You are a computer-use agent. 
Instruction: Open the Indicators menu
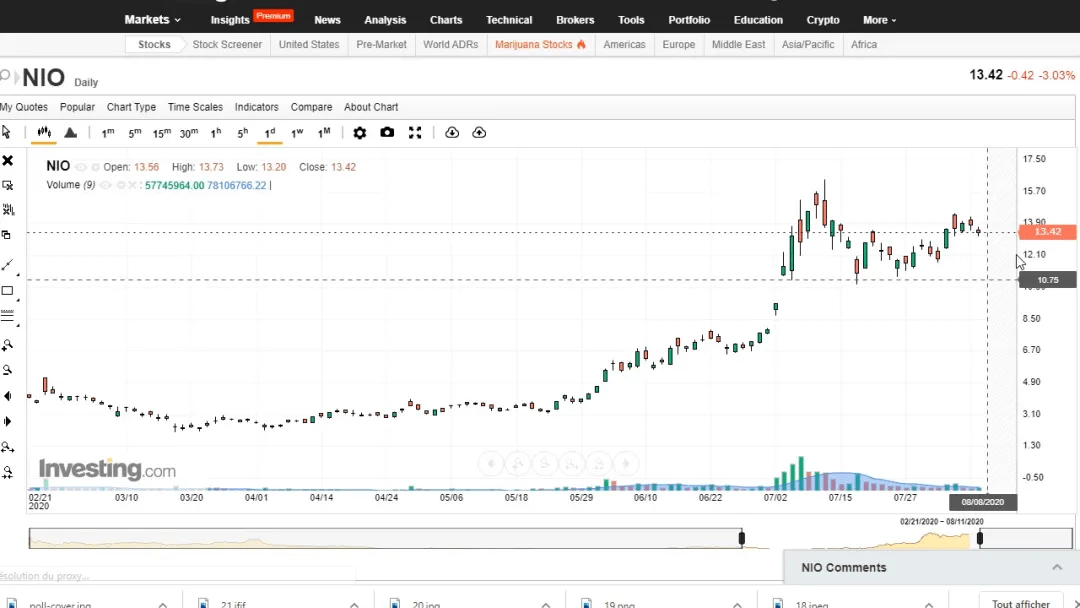[x=256, y=107]
